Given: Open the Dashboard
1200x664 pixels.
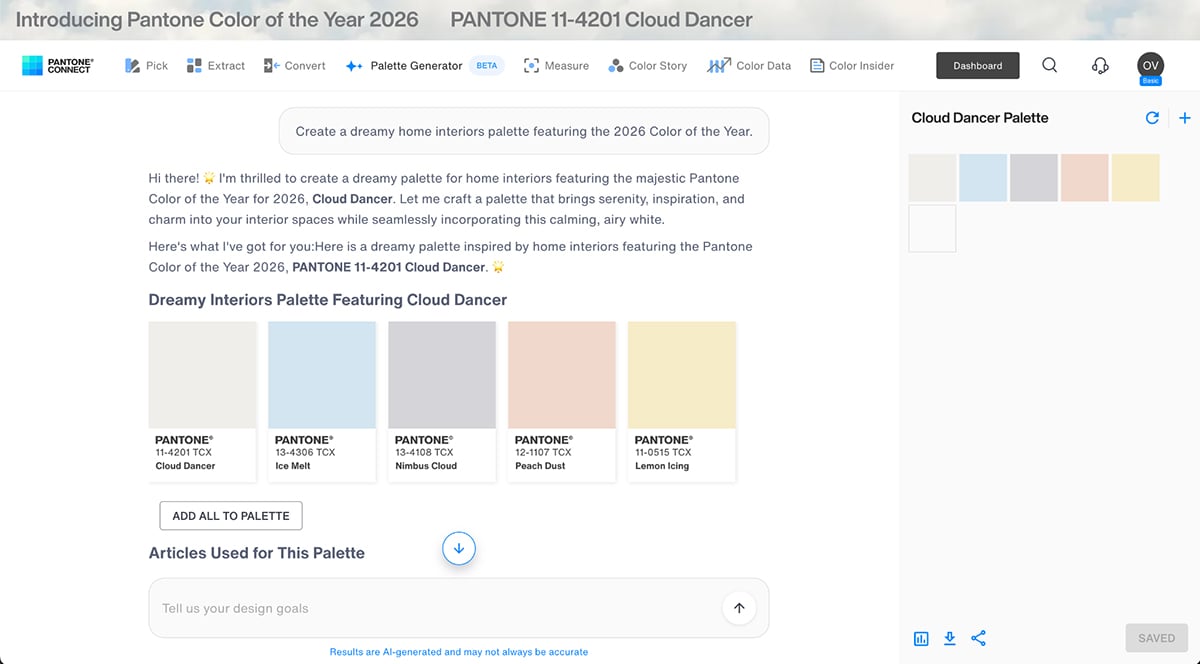Looking at the screenshot, I should (x=977, y=65).
